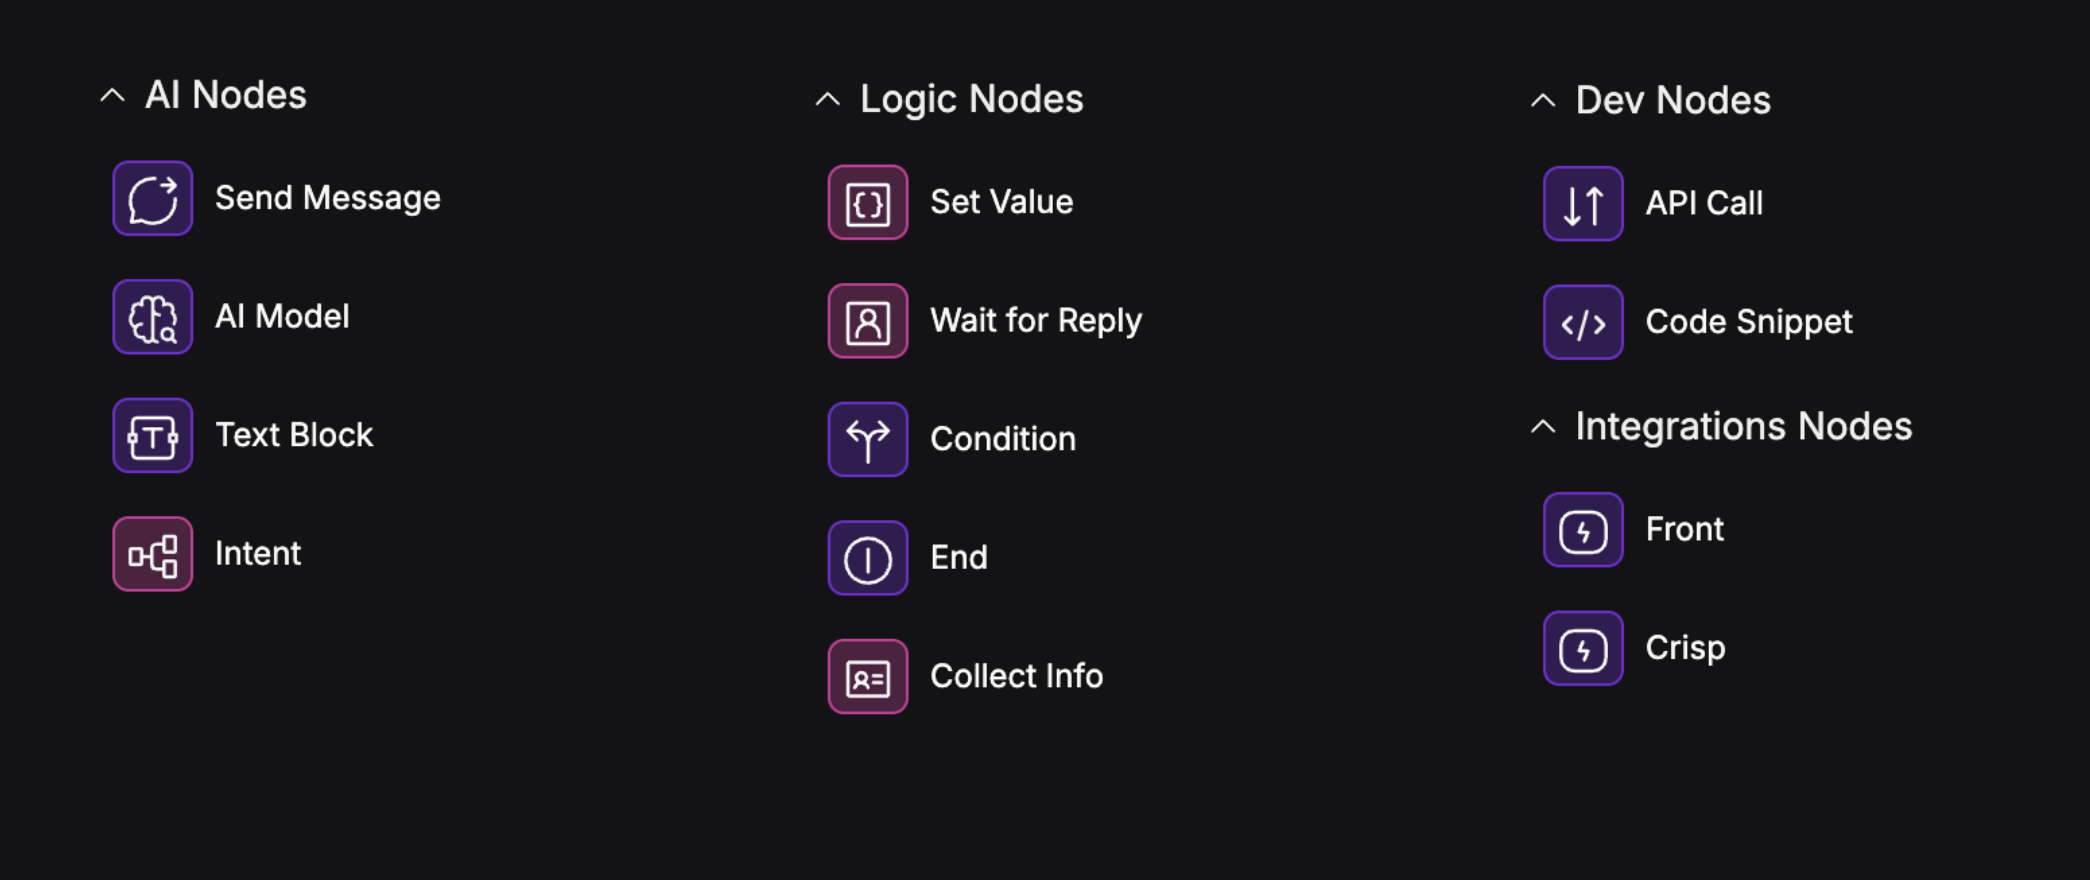Click the Intent node icon
This screenshot has height=880, width=2090.
152,553
